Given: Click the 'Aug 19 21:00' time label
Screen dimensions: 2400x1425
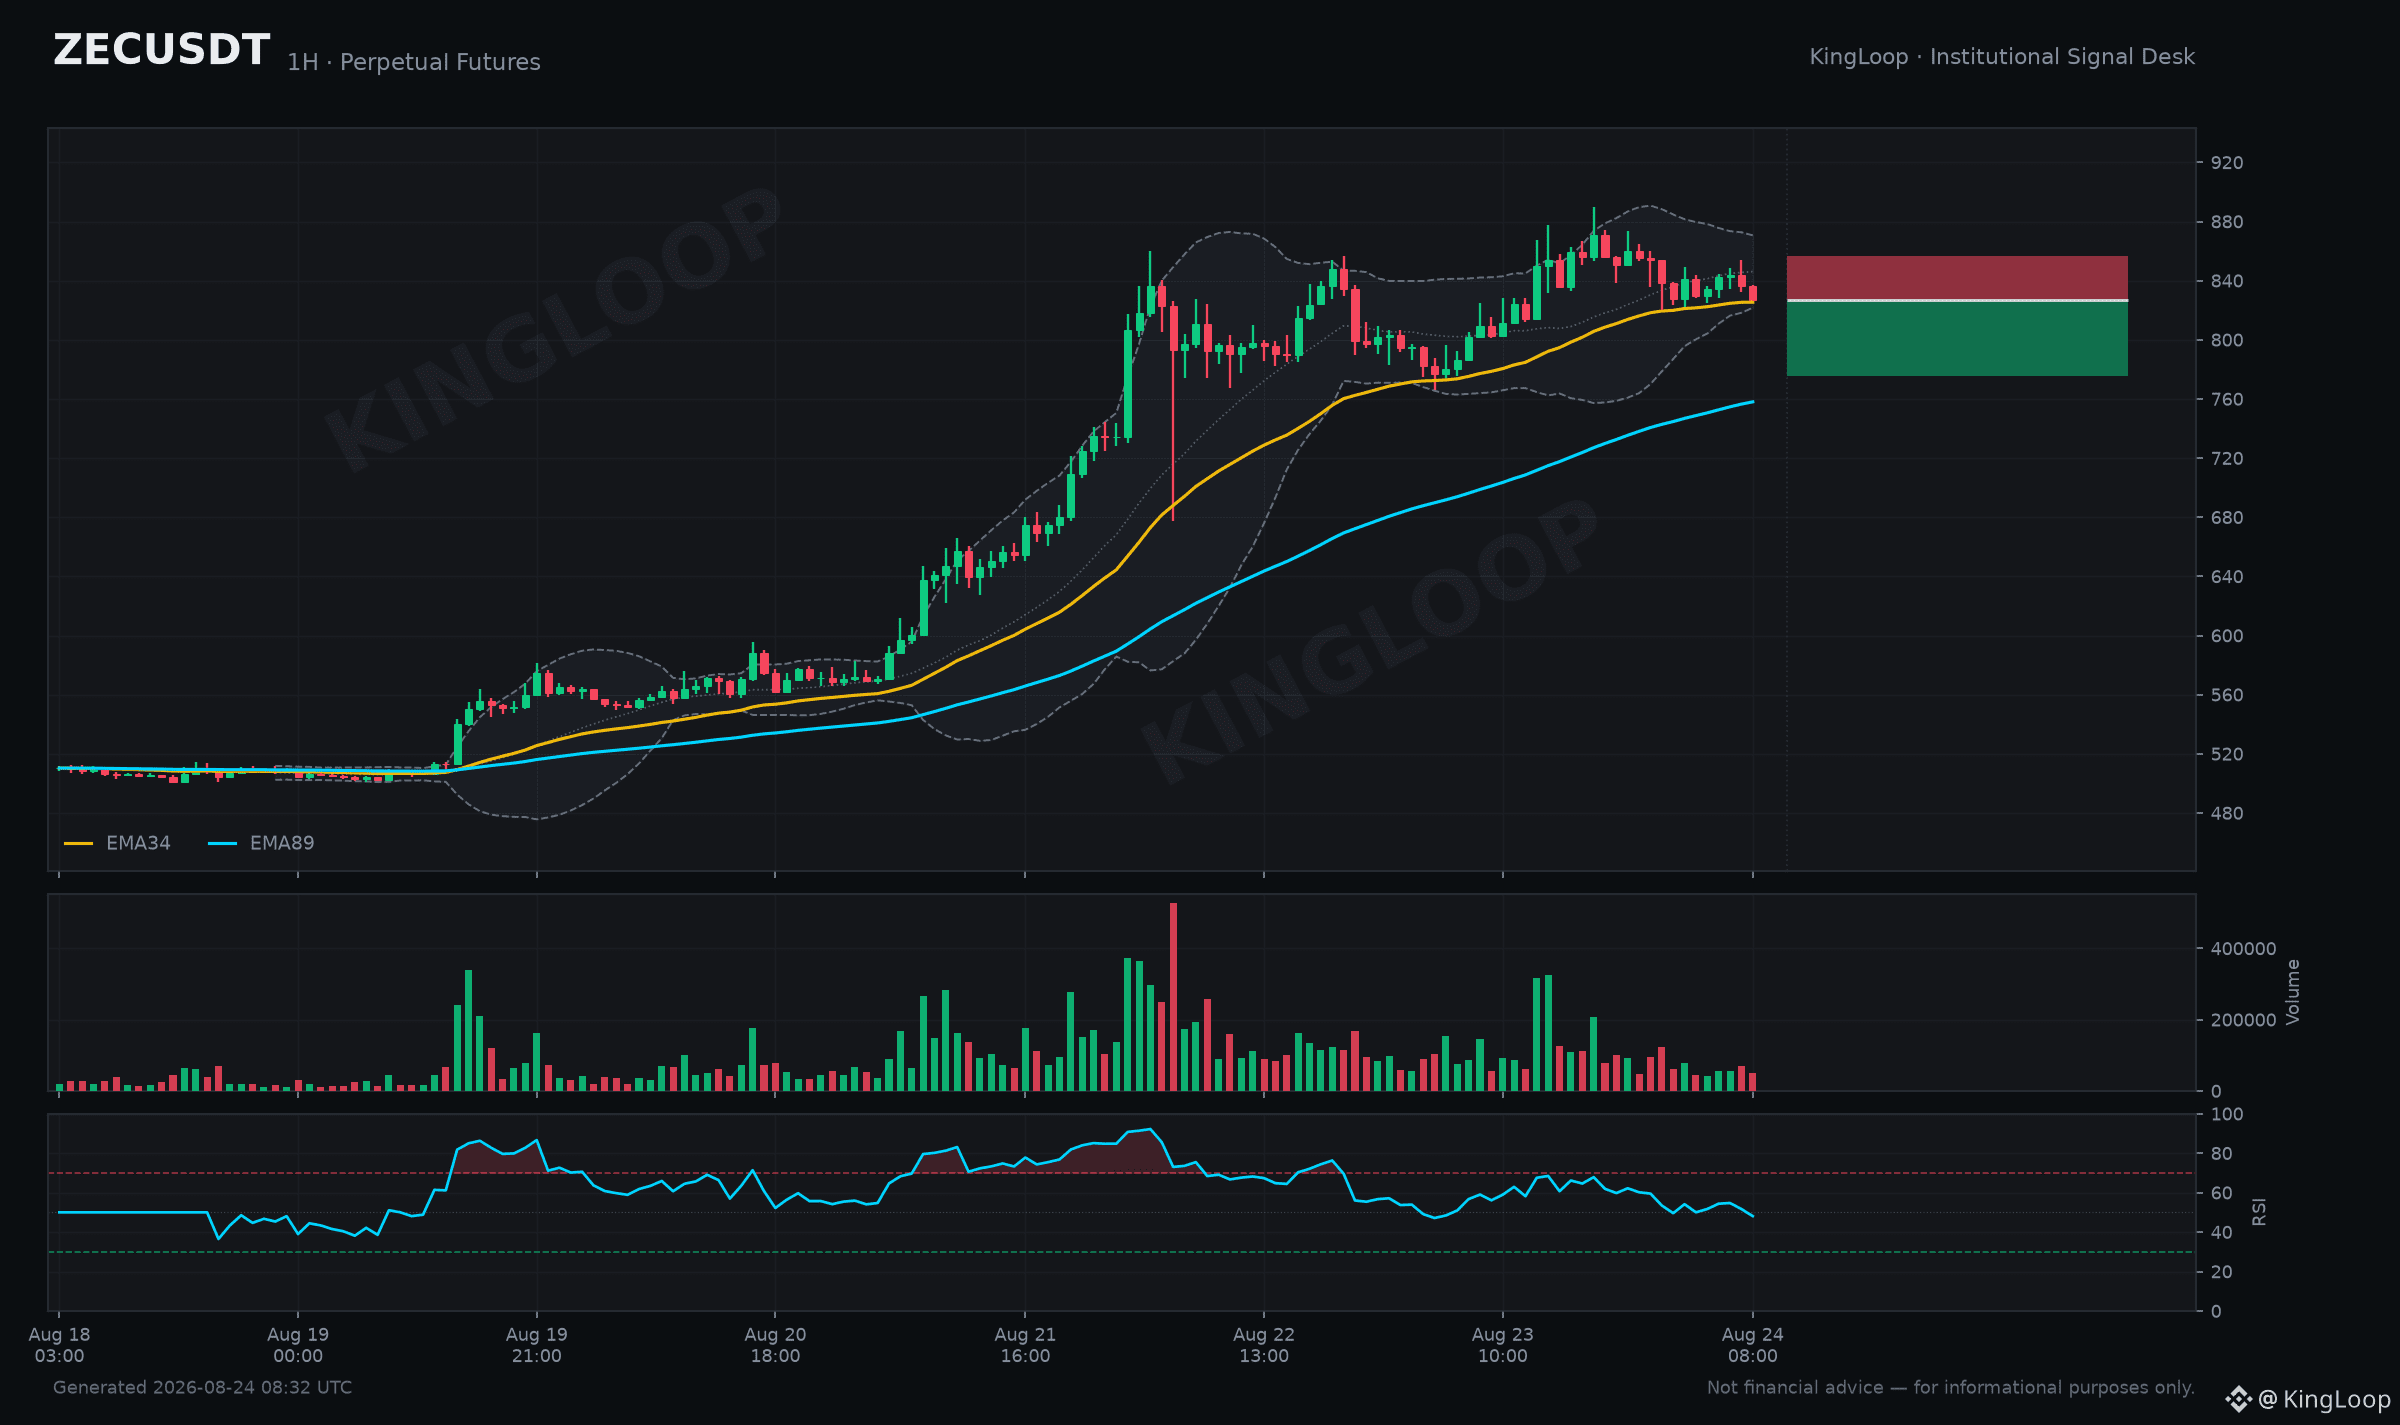Looking at the screenshot, I should pyautogui.click(x=537, y=1345).
